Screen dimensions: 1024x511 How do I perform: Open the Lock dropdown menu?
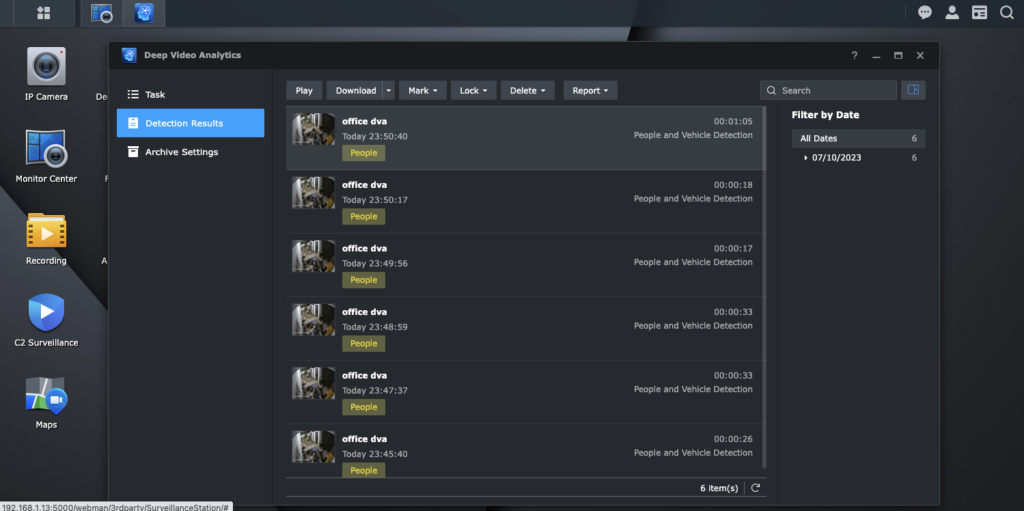click(473, 91)
